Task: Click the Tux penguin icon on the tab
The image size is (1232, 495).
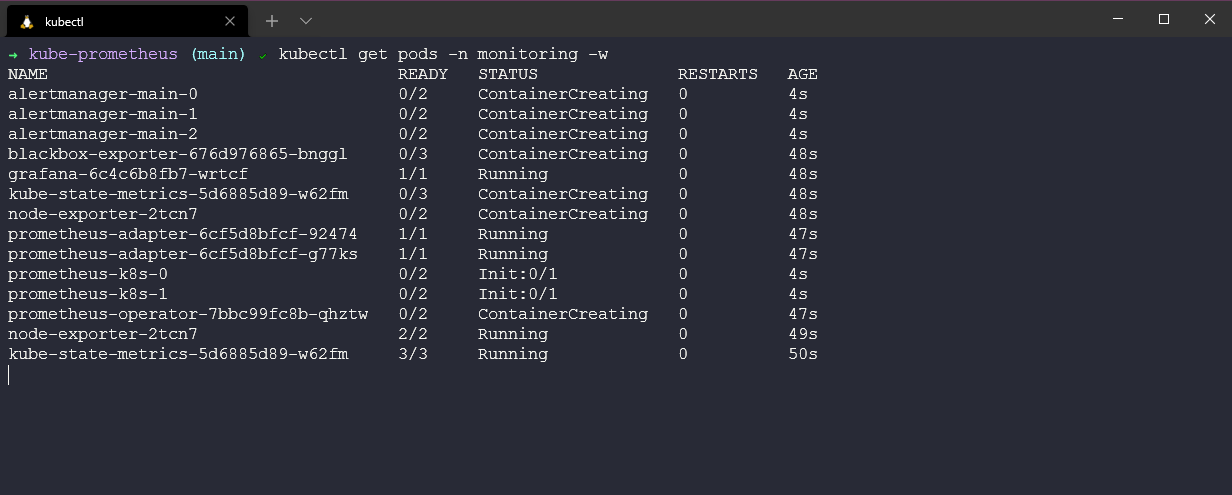Action: 27,21
